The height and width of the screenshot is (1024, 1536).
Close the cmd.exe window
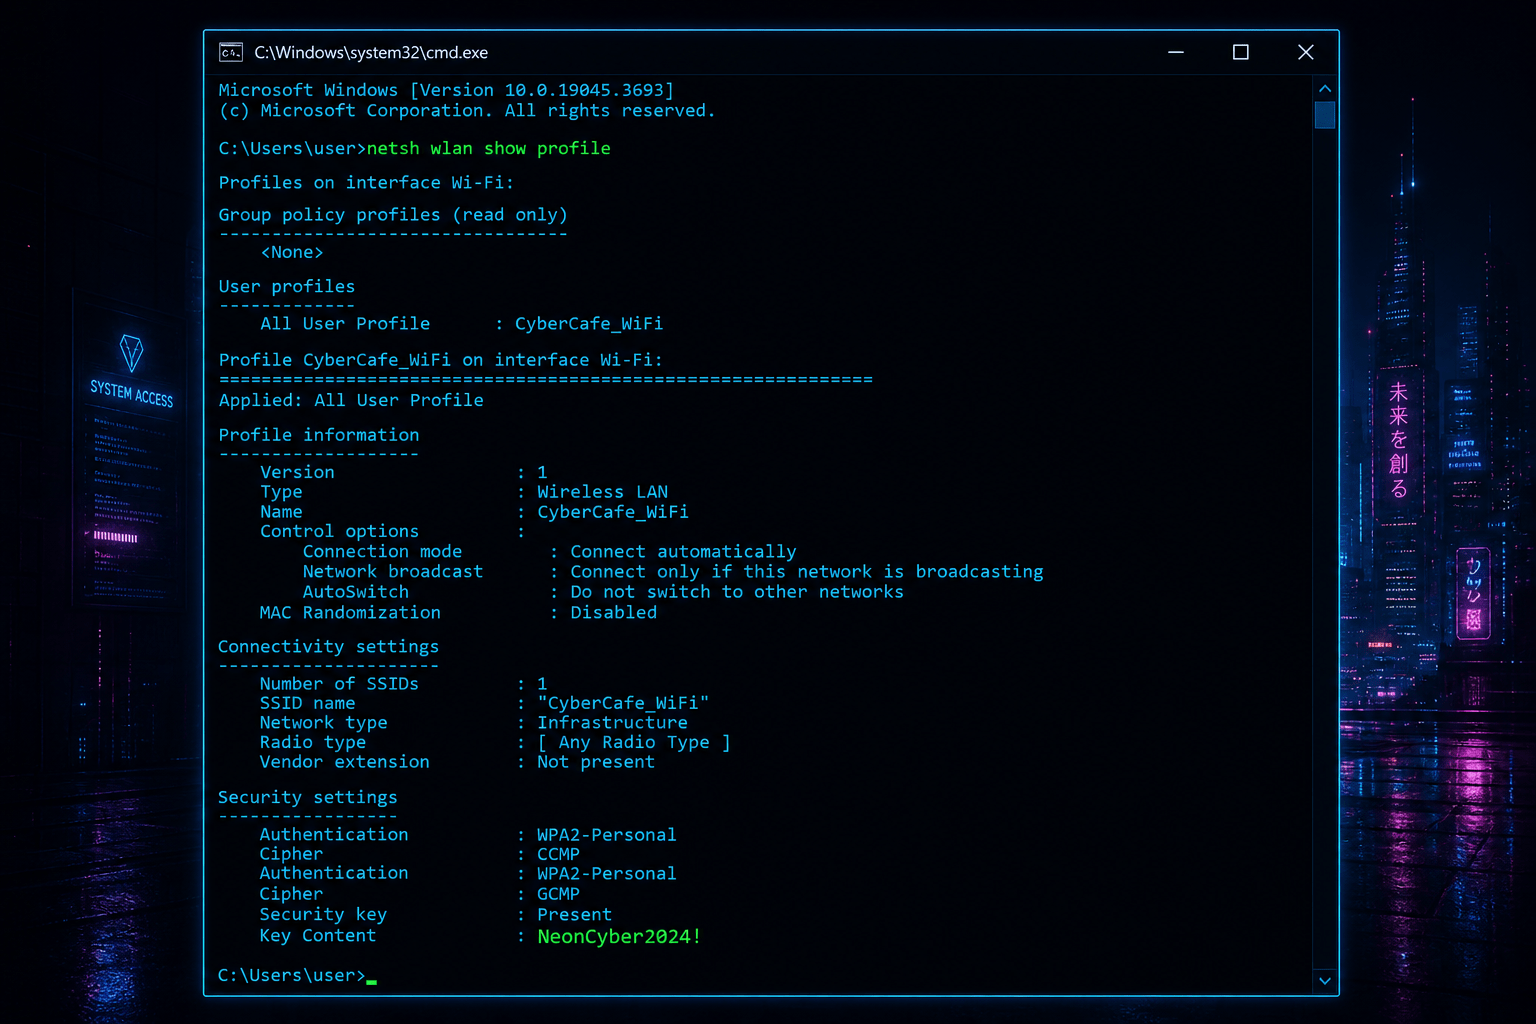tap(1305, 52)
